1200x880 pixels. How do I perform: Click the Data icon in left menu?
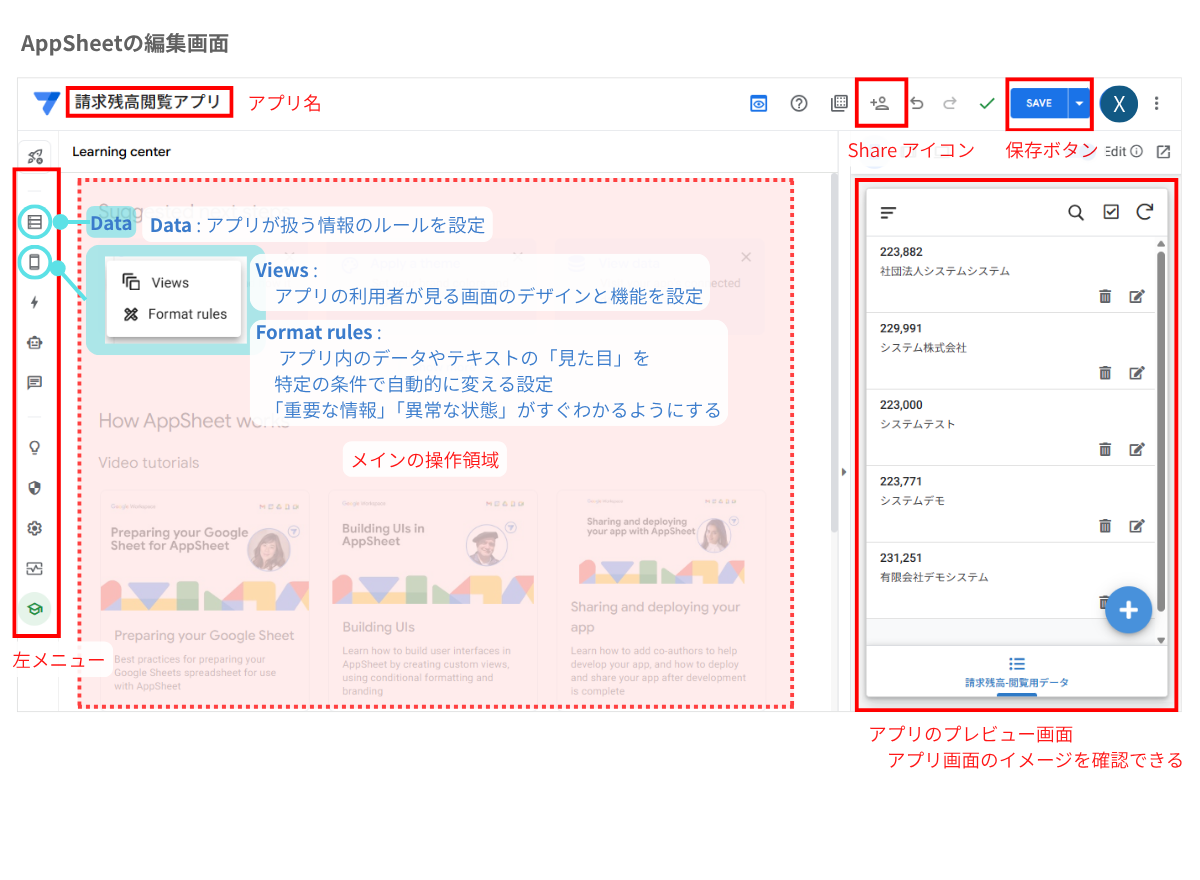[x=35, y=222]
